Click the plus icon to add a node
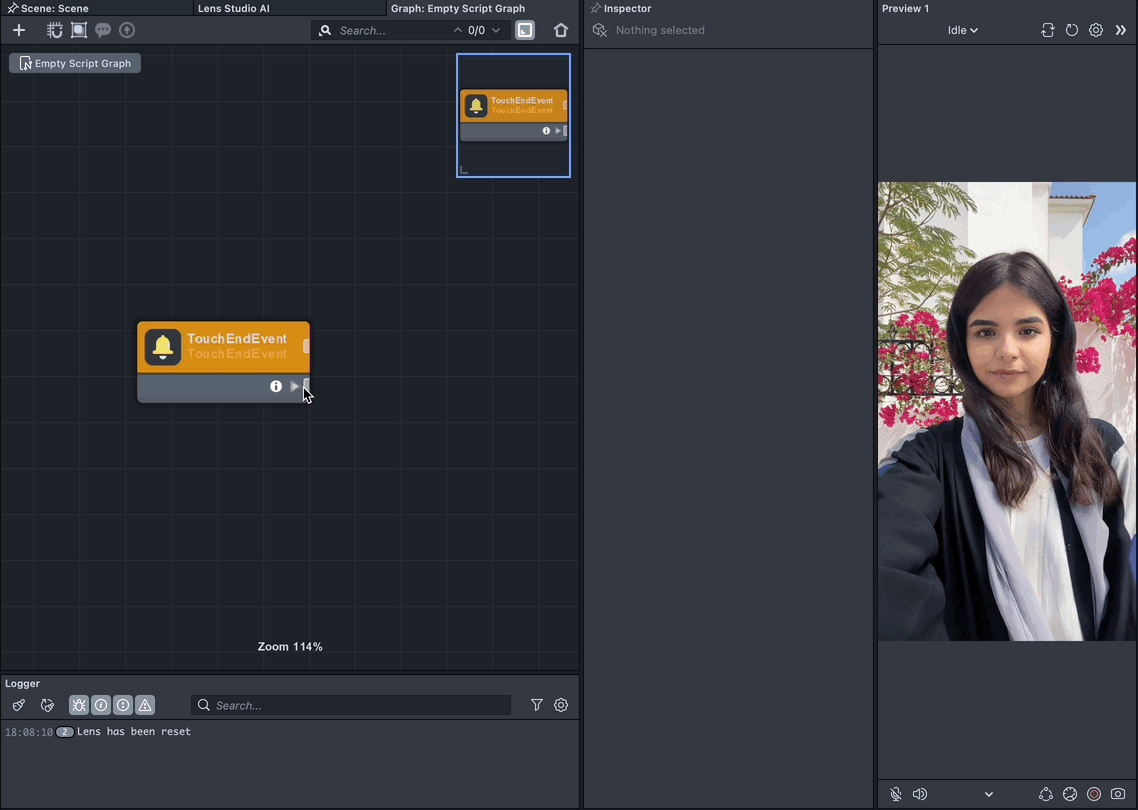Viewport: 1138px width, 810px height. click(x=19, y=30)
